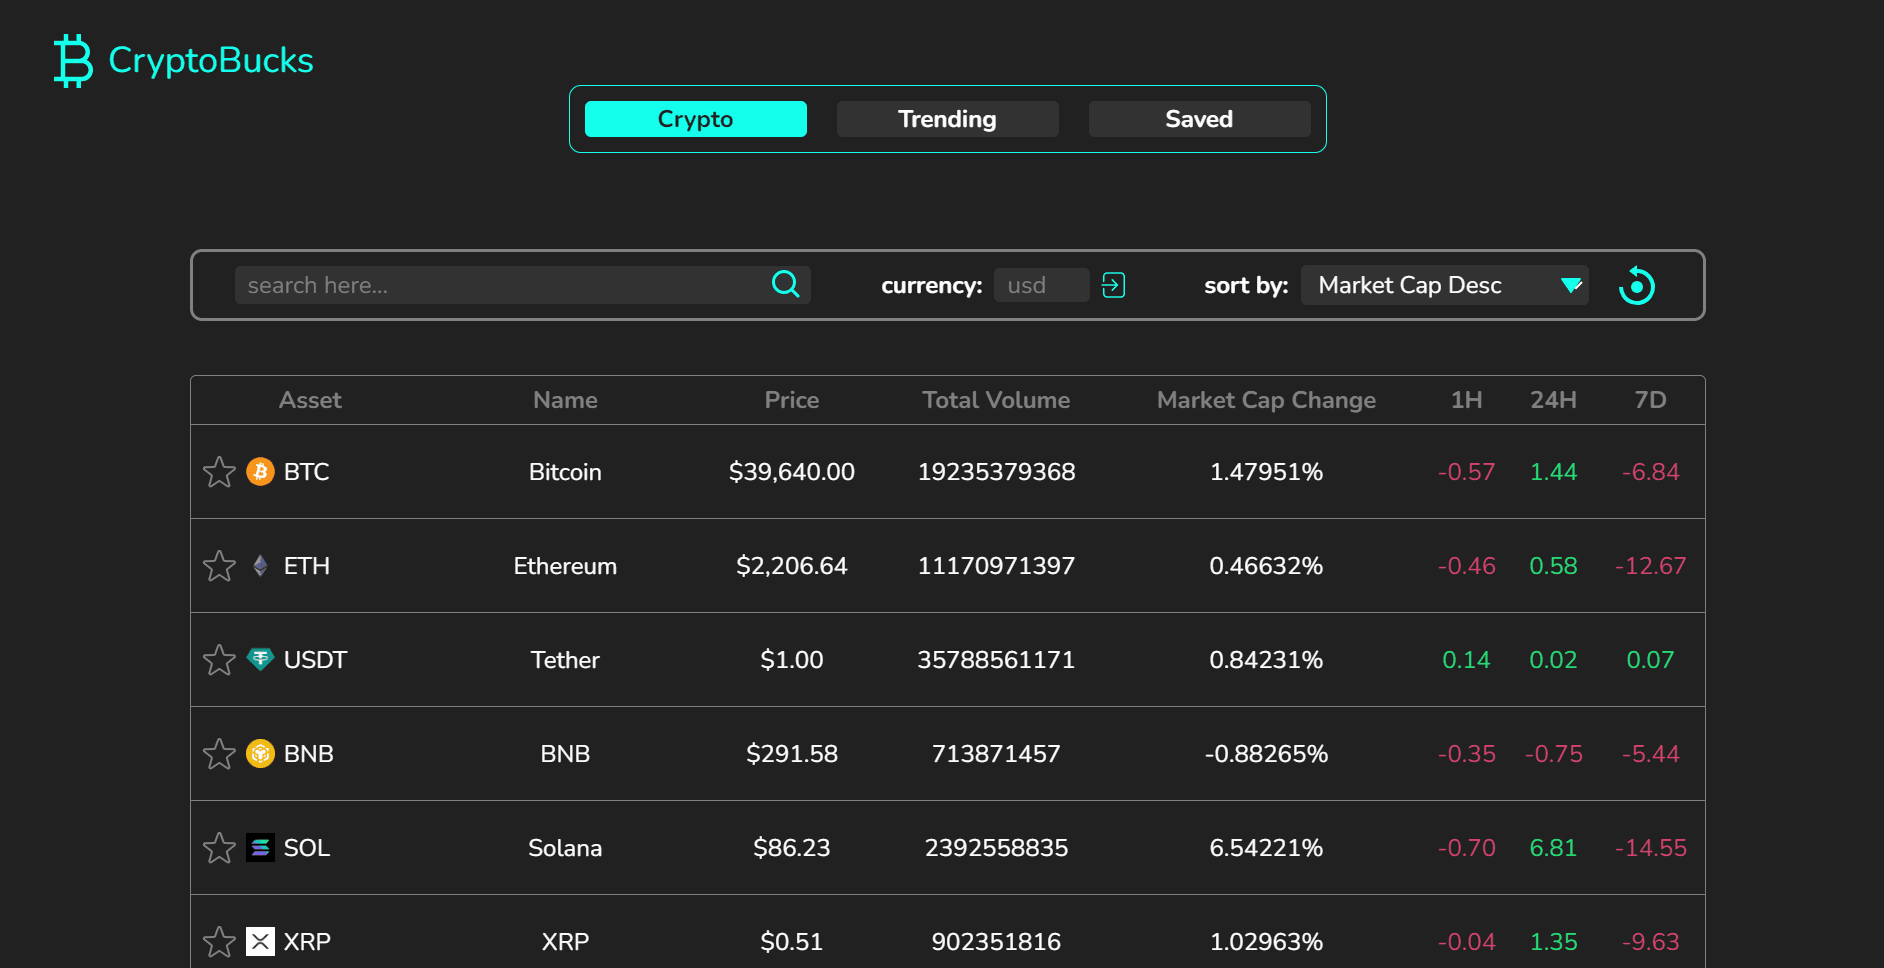This screenshot has width=1884, height=968.
Task: Click the 1H column header
Action: coord(1467,400)
